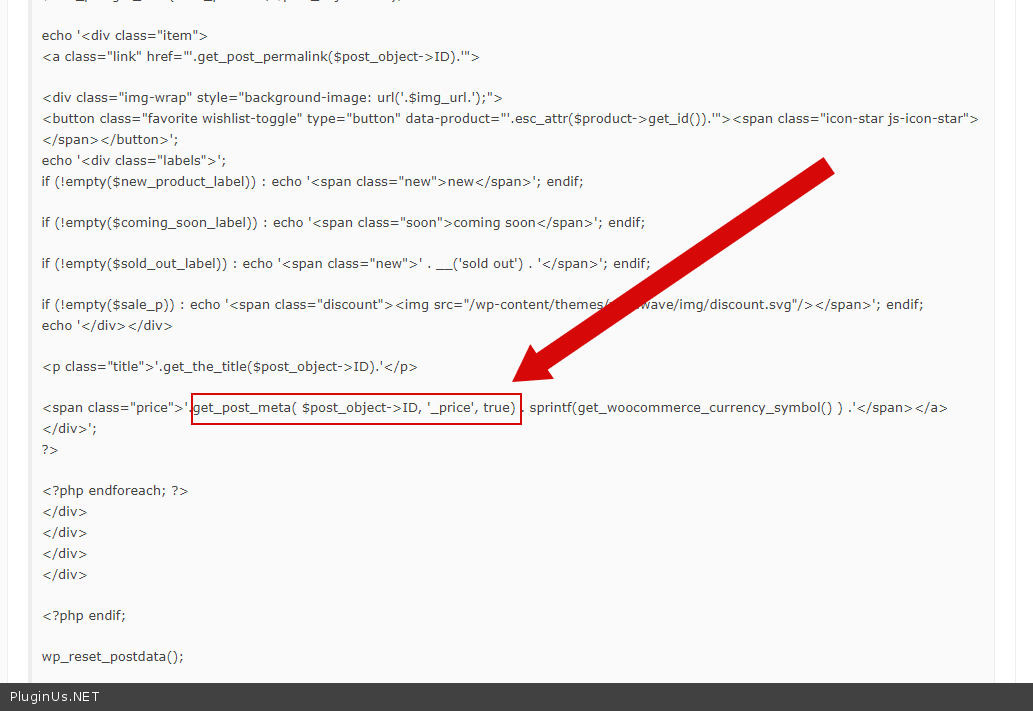Click the echo div class="labels" line
1033x711 pixels.
pos(134,160)
